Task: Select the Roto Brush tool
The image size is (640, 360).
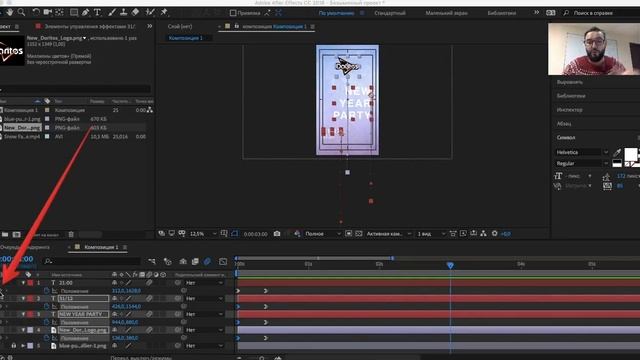Action: 150,13
